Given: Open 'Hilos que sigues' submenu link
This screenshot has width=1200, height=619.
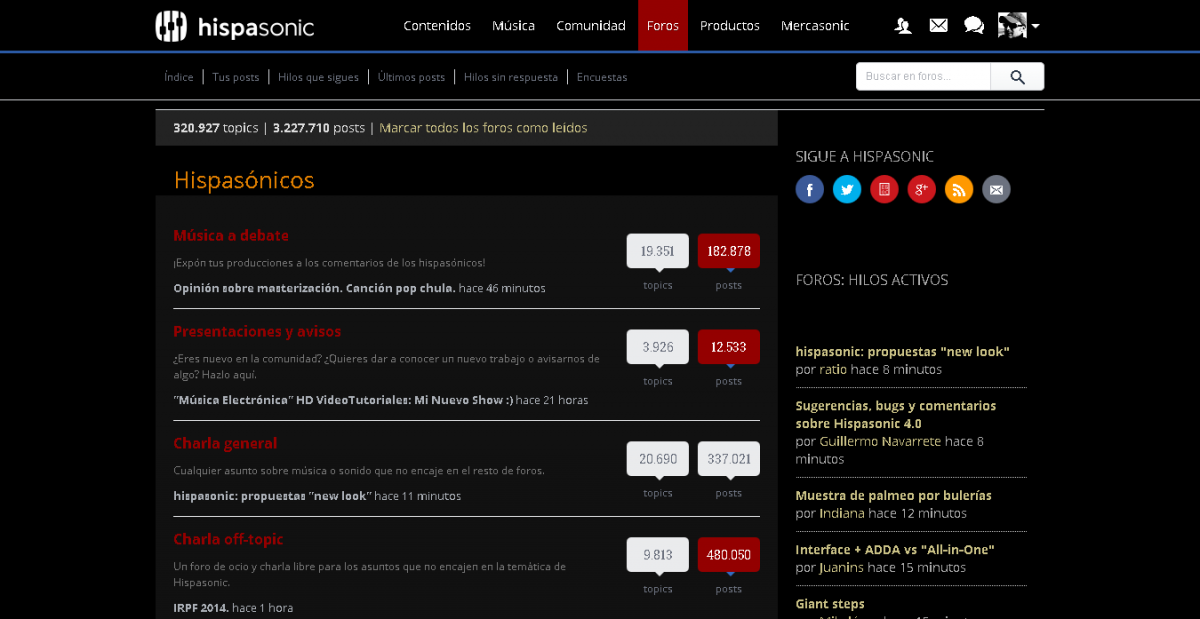Looking at the screenshot, I should [x=318, y=77].
